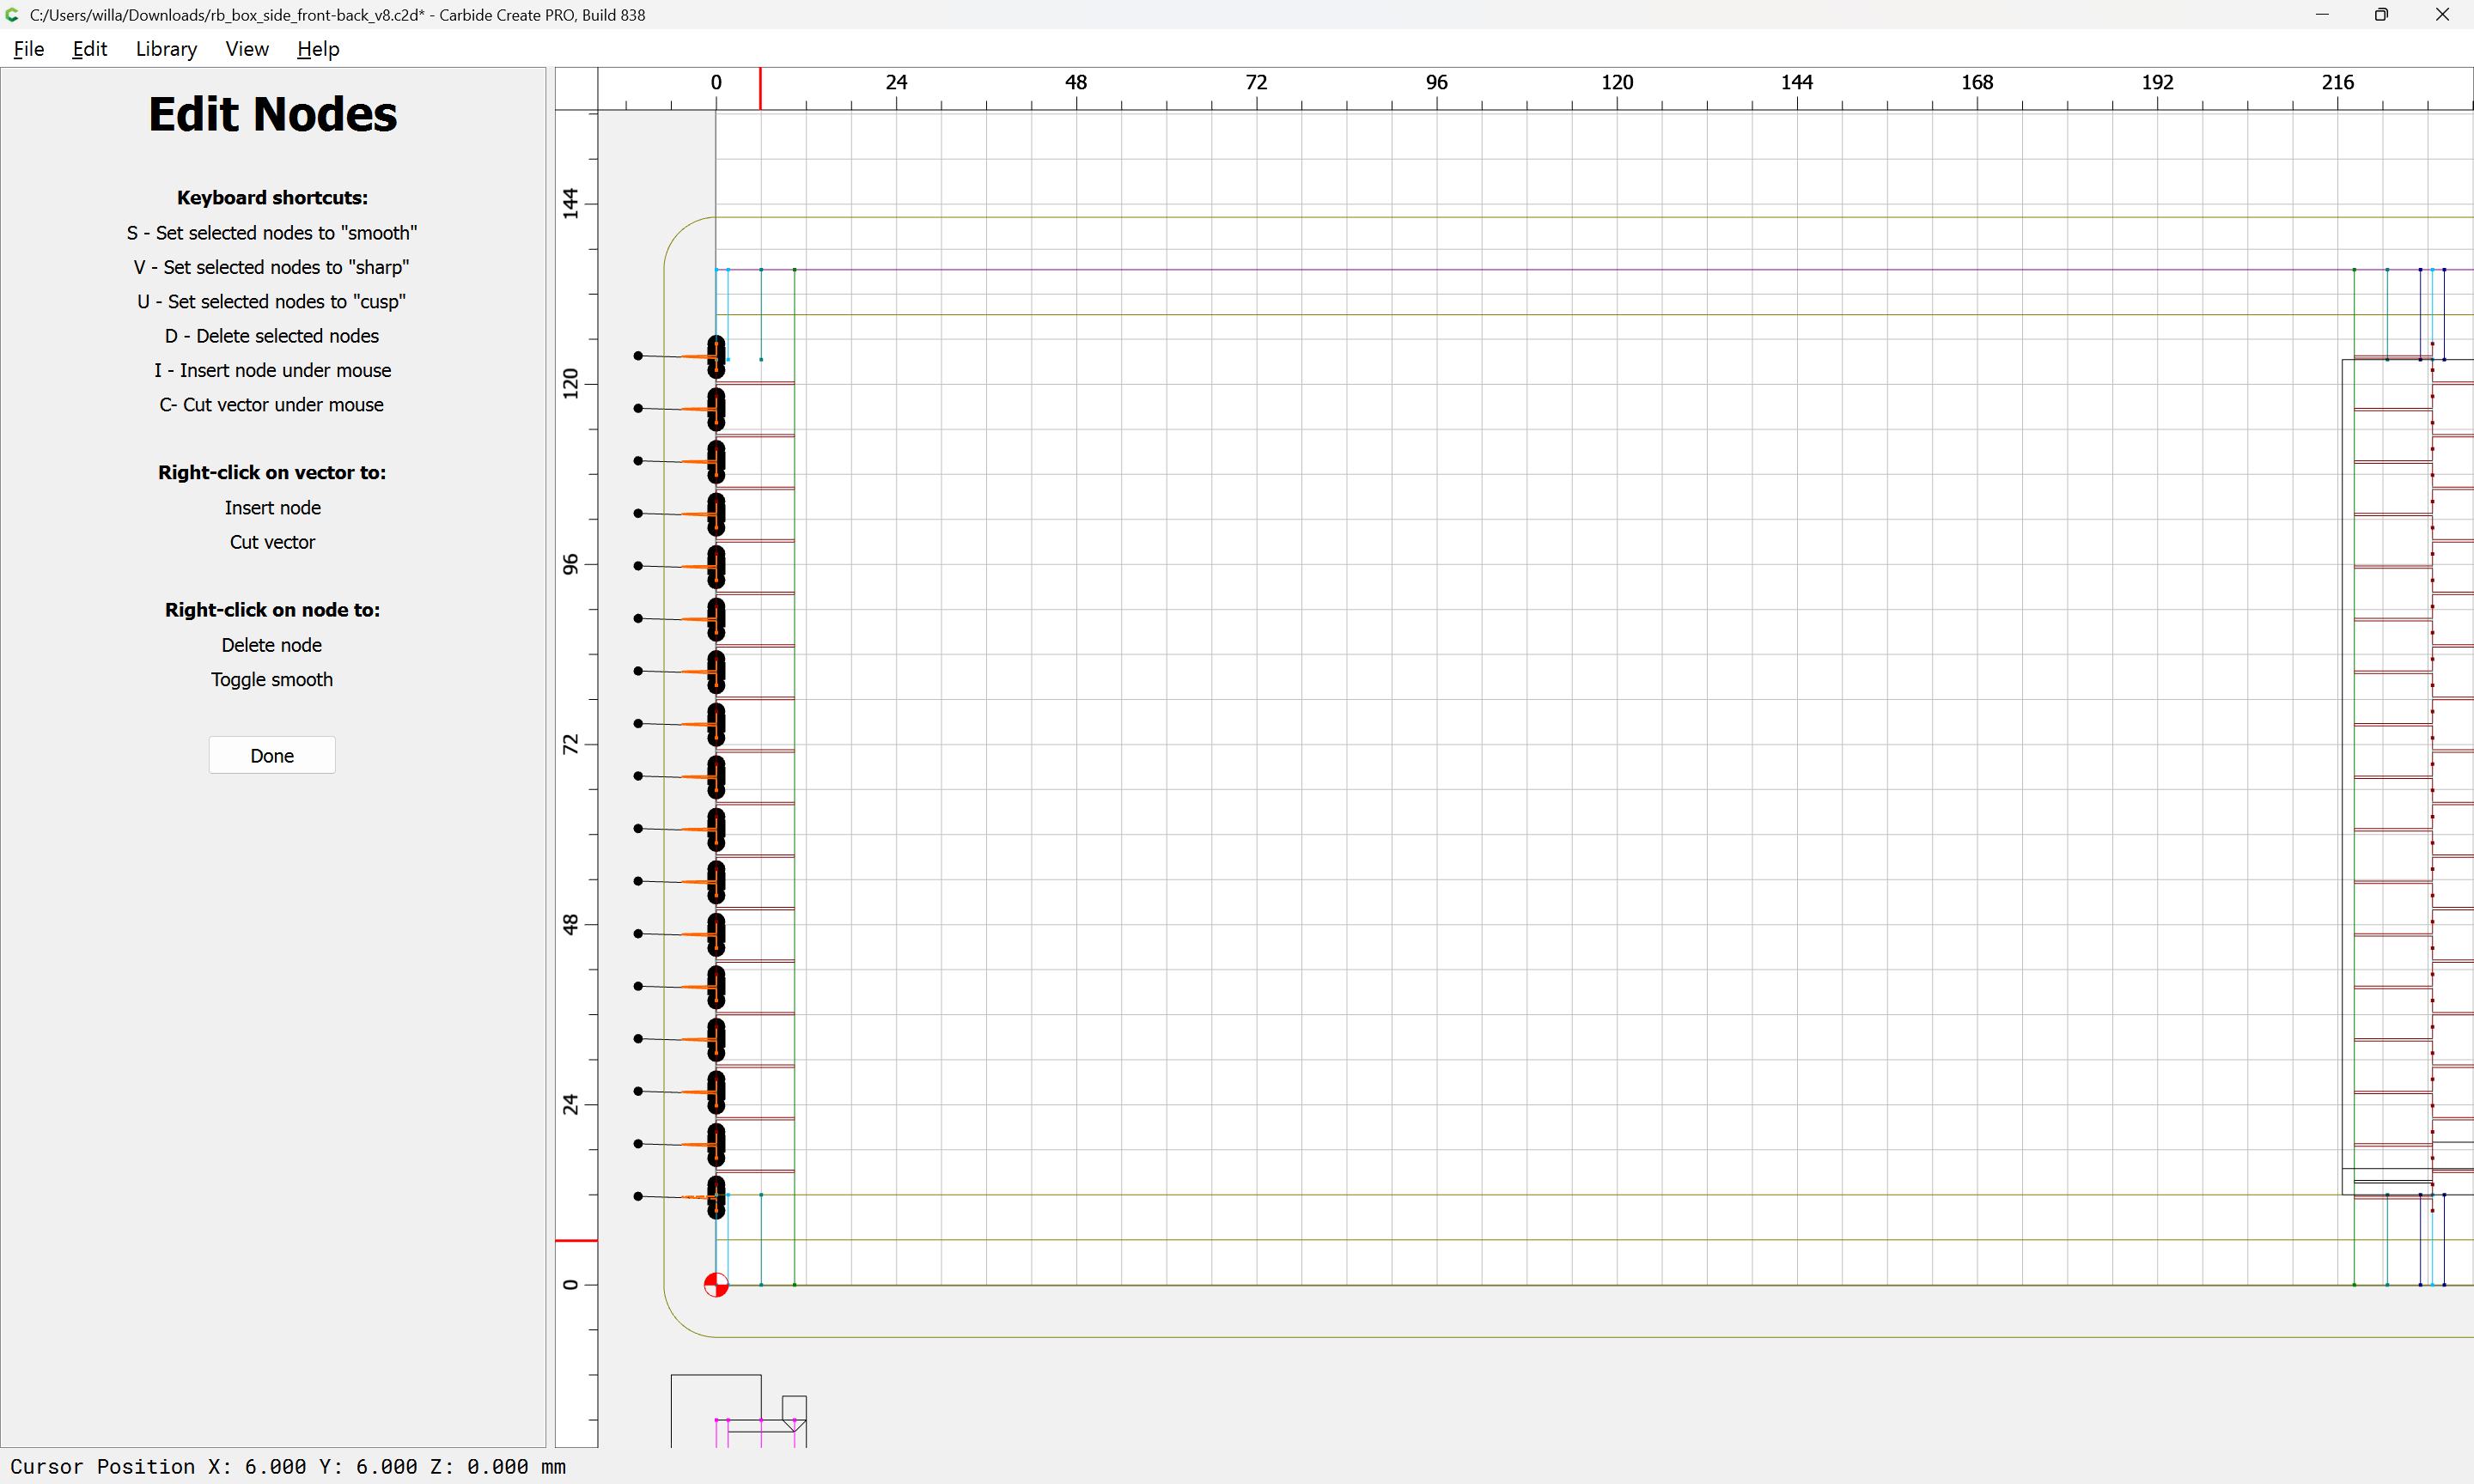2474x1484 pixels.
Task: Minimize the Carbide Create window
Action: [2322, 15]
